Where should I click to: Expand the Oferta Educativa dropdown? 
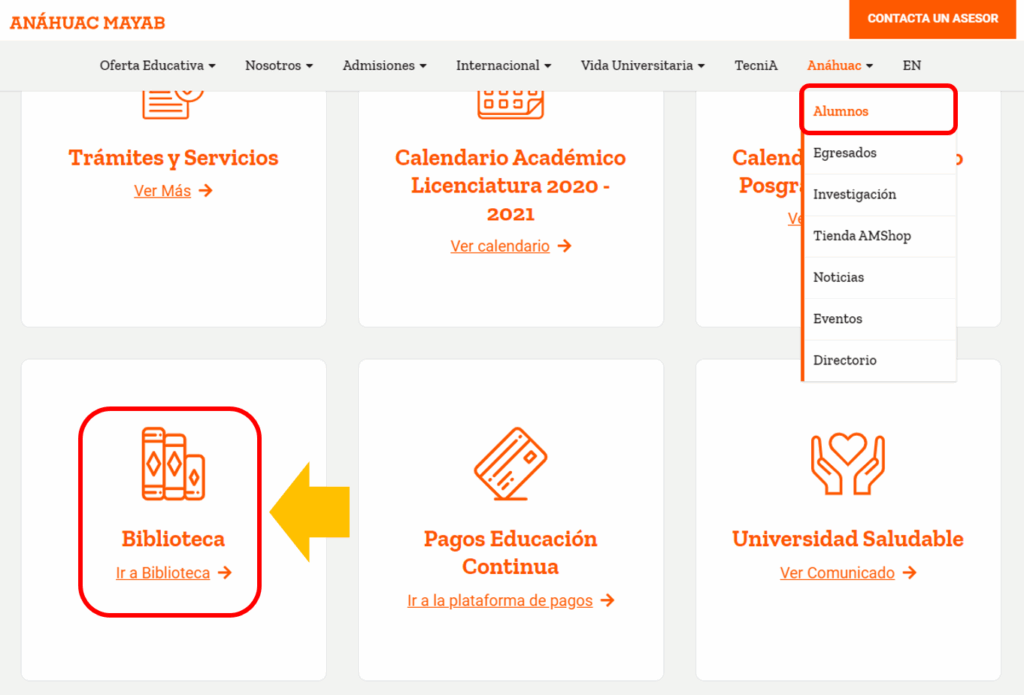pos(158,65)
